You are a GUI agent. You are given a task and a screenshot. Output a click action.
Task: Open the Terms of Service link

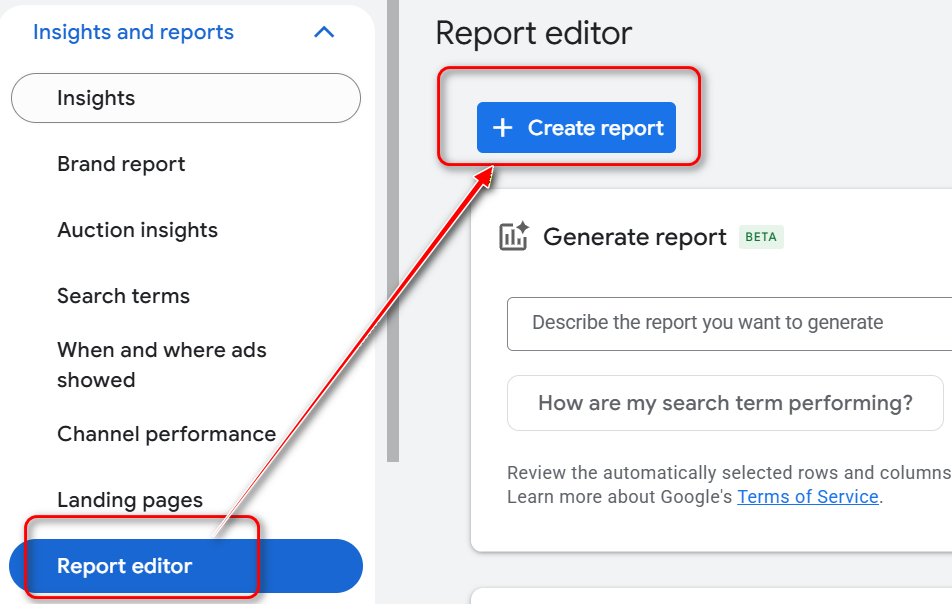click(808, 497)
